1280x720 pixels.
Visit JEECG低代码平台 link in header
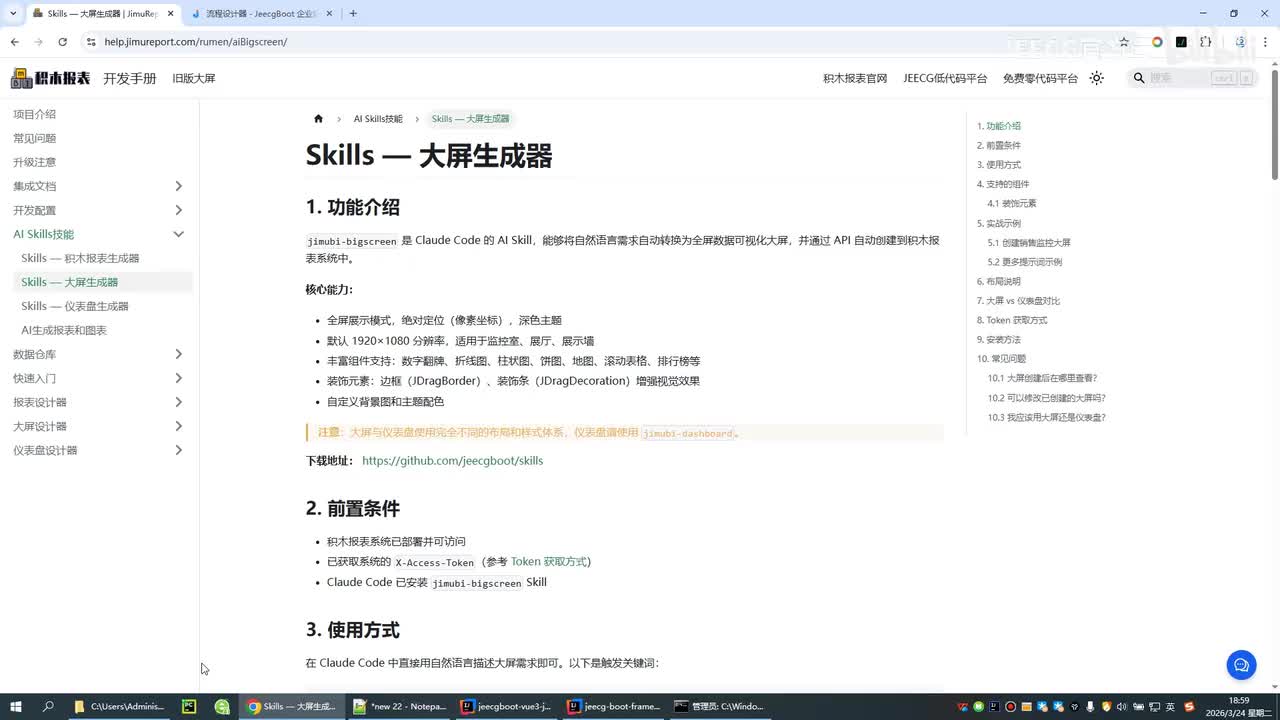pyautogui.click(x=945, y=78)
